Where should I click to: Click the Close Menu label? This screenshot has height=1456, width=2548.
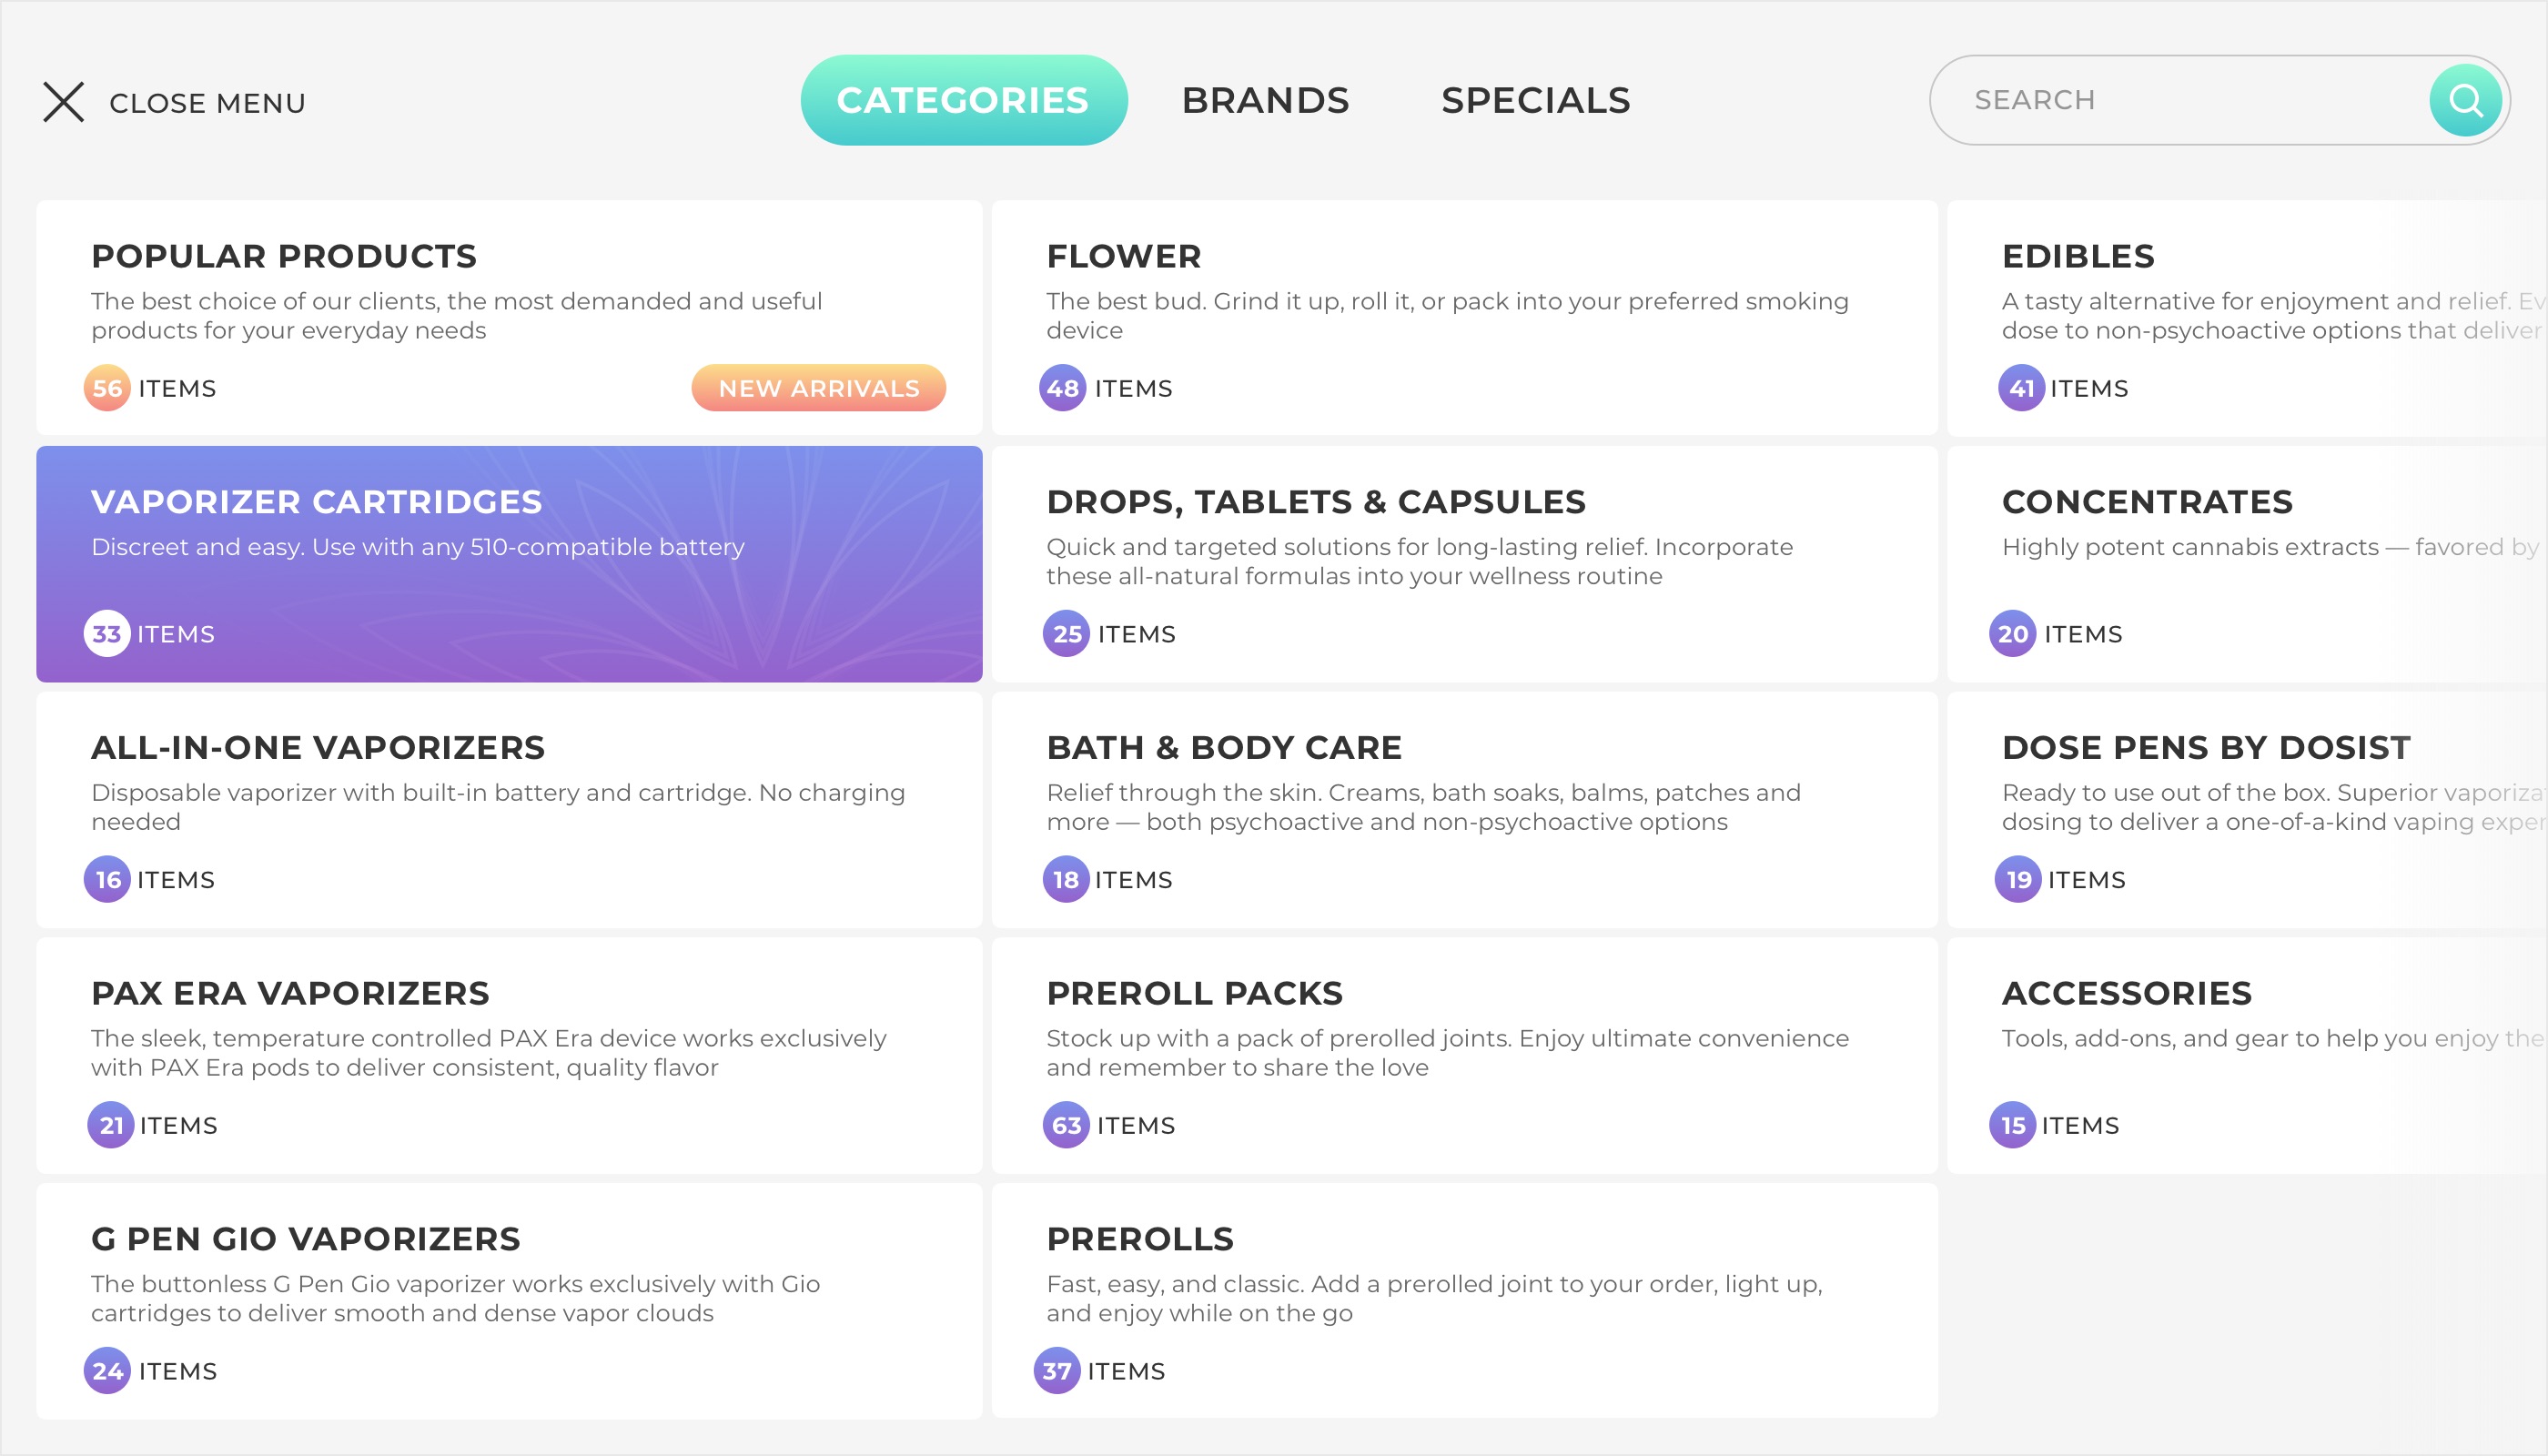207,103
